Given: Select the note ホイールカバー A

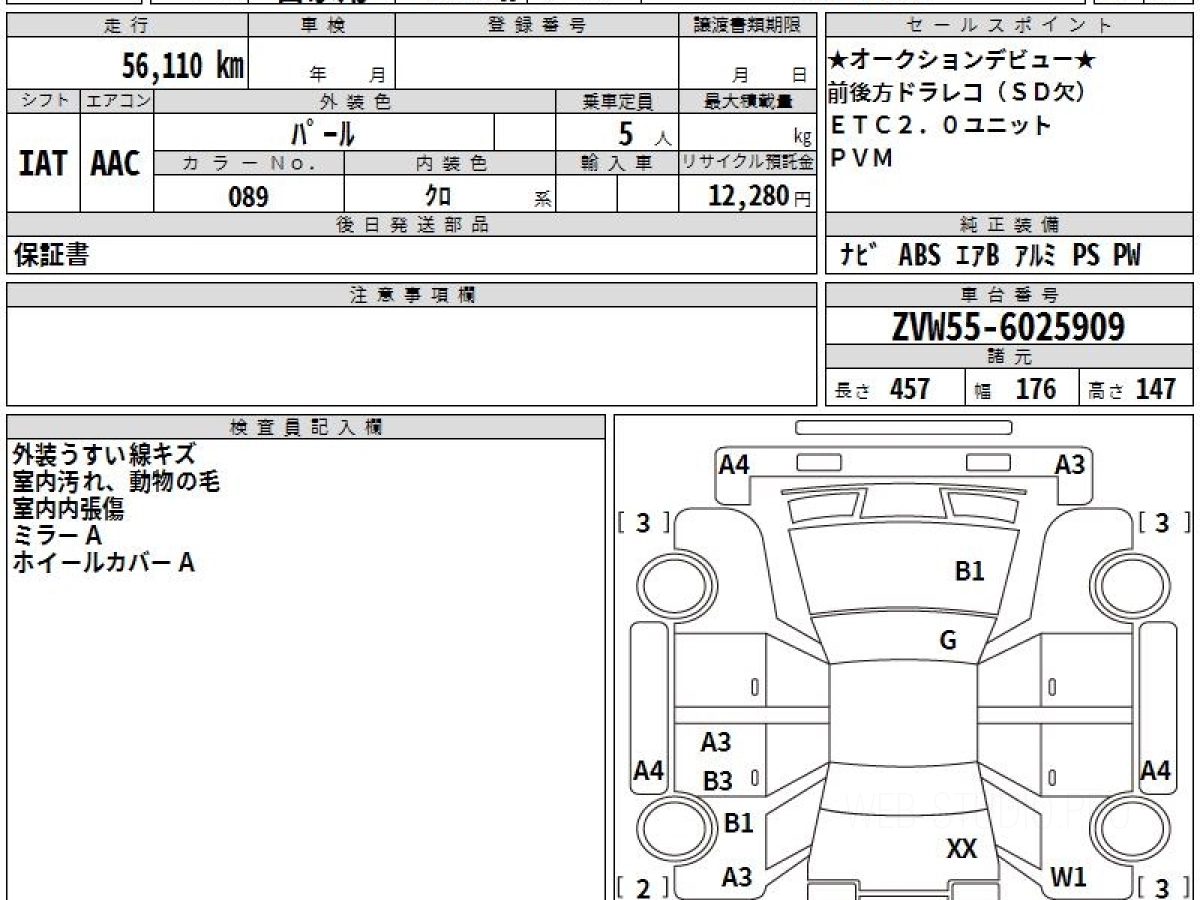Looking at the screenshot, I should point(103,563).
